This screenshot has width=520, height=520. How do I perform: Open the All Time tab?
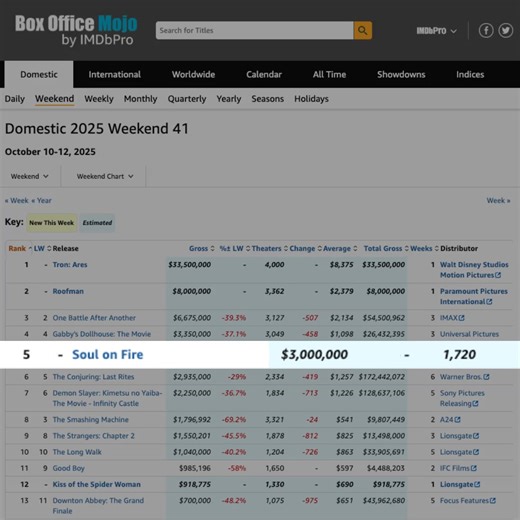point(329,74)
